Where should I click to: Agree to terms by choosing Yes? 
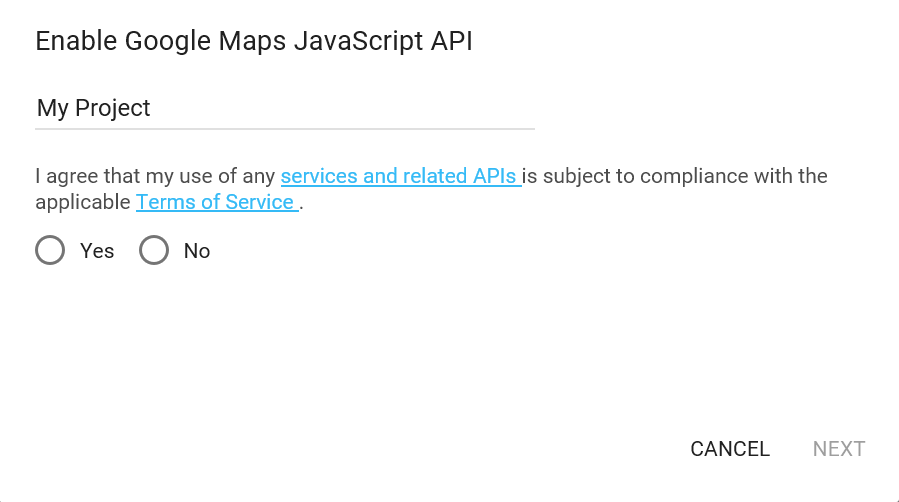coord(50,250)
